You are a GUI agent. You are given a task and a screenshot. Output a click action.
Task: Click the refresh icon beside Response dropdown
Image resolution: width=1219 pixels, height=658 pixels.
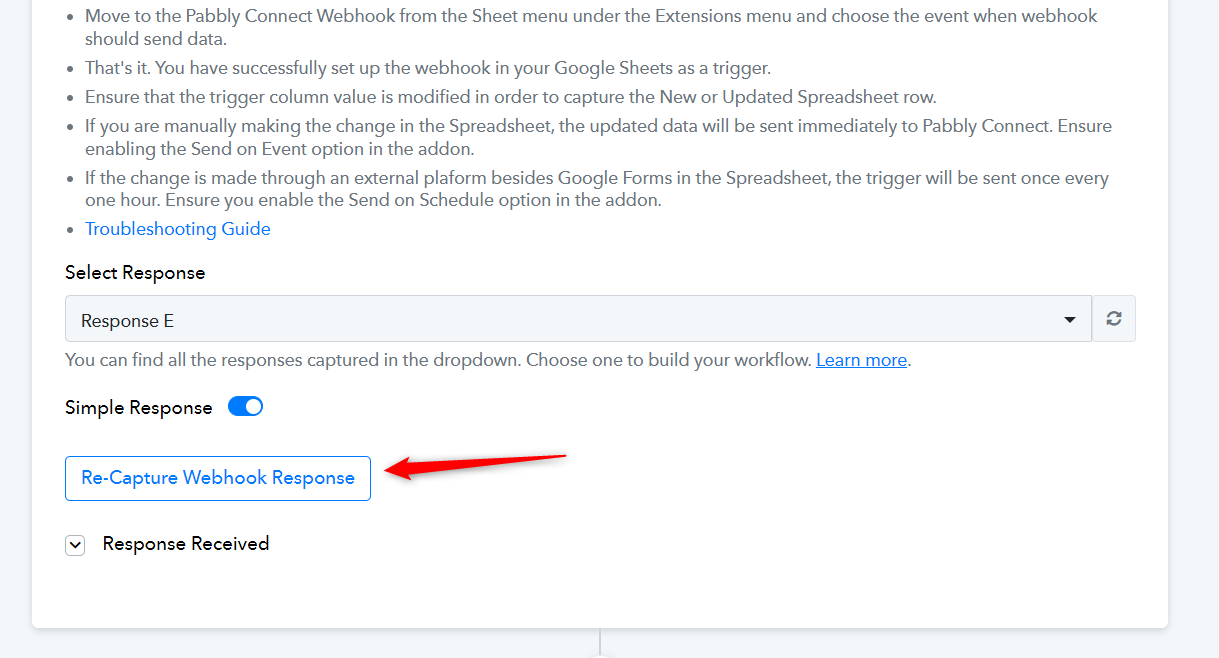click(1114, 319)
